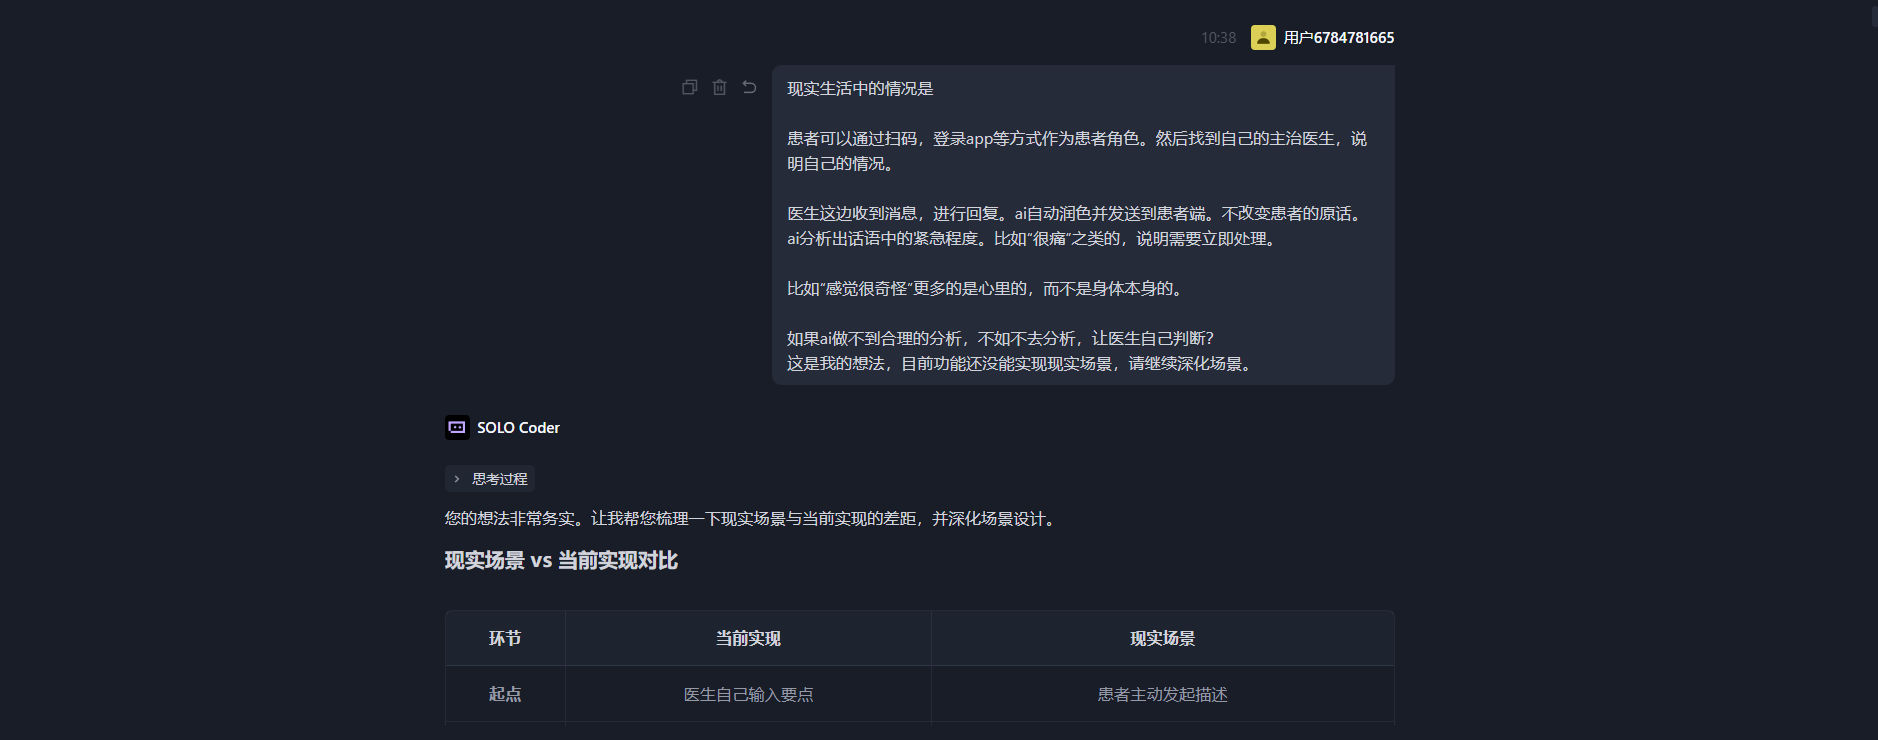Click the 现实场景 table column header
1878x740 pixels.
(1162, 638)
